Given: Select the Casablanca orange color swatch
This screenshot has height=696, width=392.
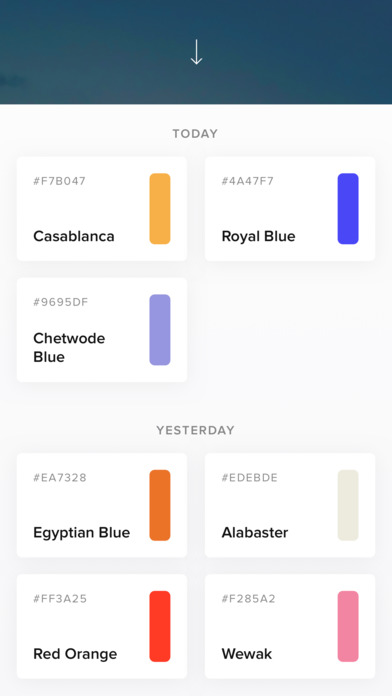Looking at the screenshot, I should pyautogui.click(x=160, y=209).
